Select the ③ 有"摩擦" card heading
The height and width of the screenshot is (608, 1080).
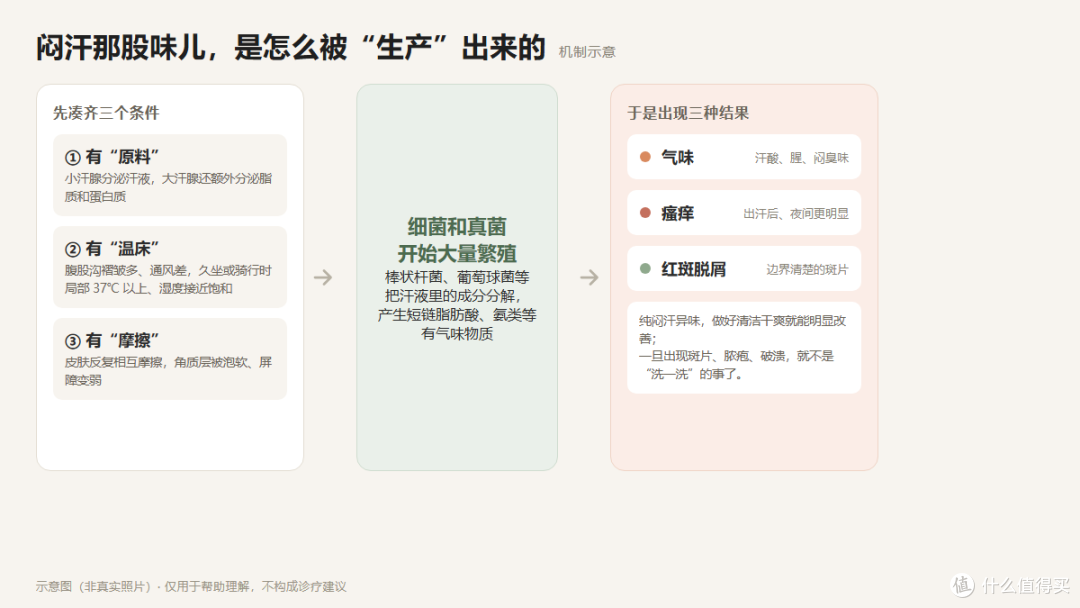coord(112,340)
